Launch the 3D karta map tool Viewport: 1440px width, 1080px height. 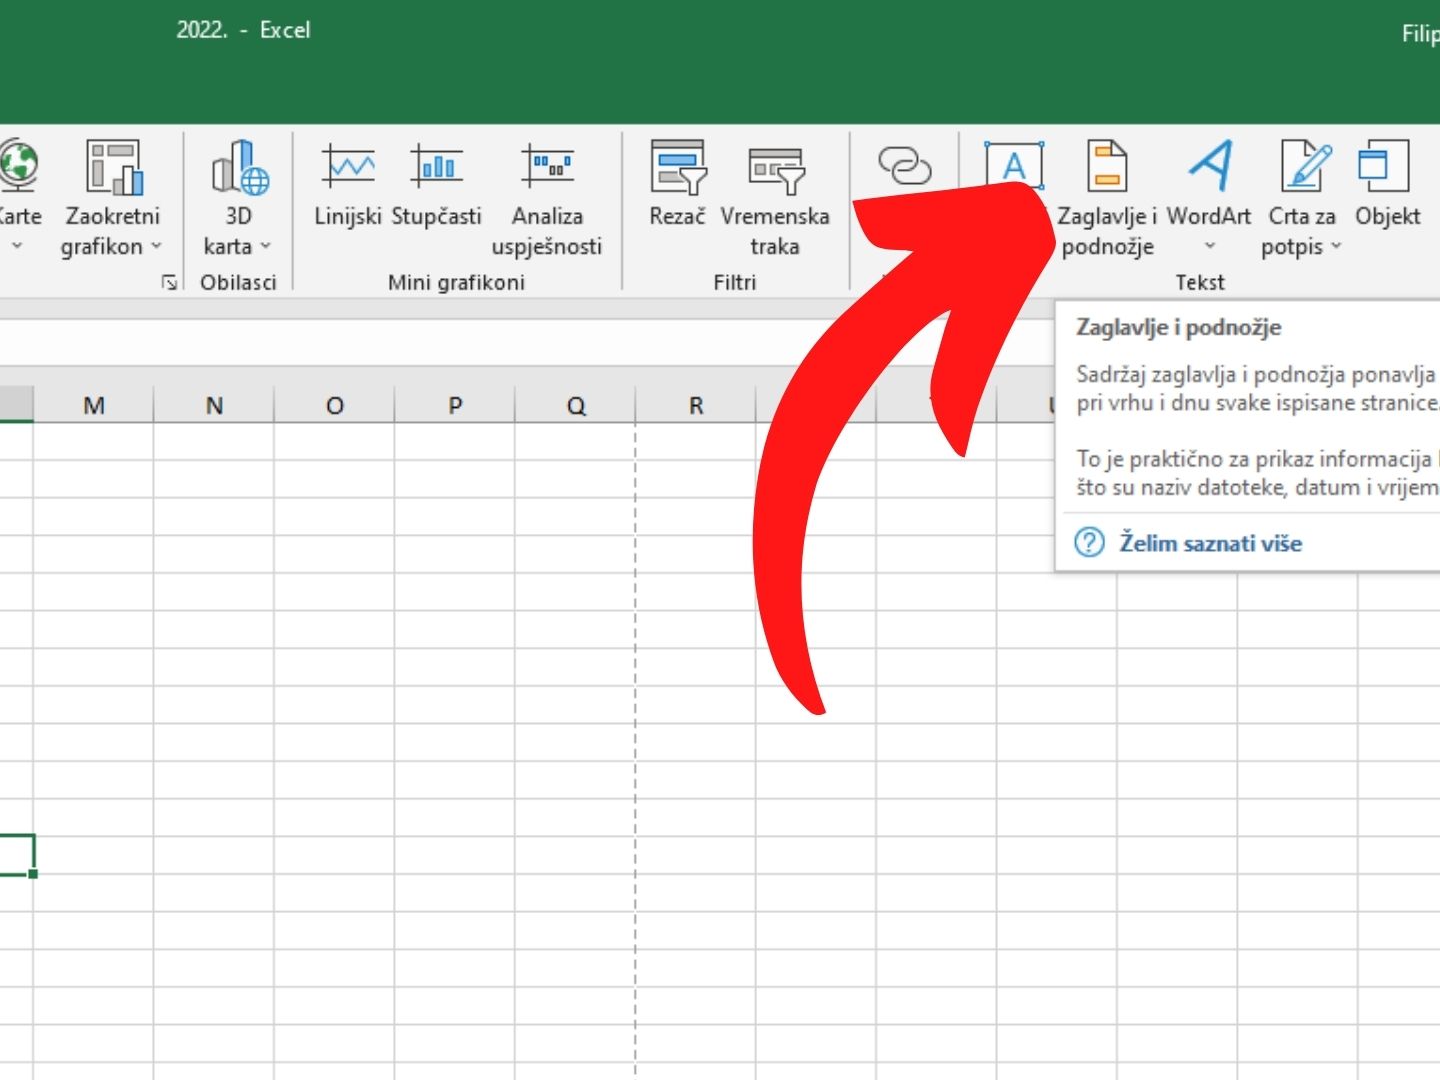click(238, 198)
